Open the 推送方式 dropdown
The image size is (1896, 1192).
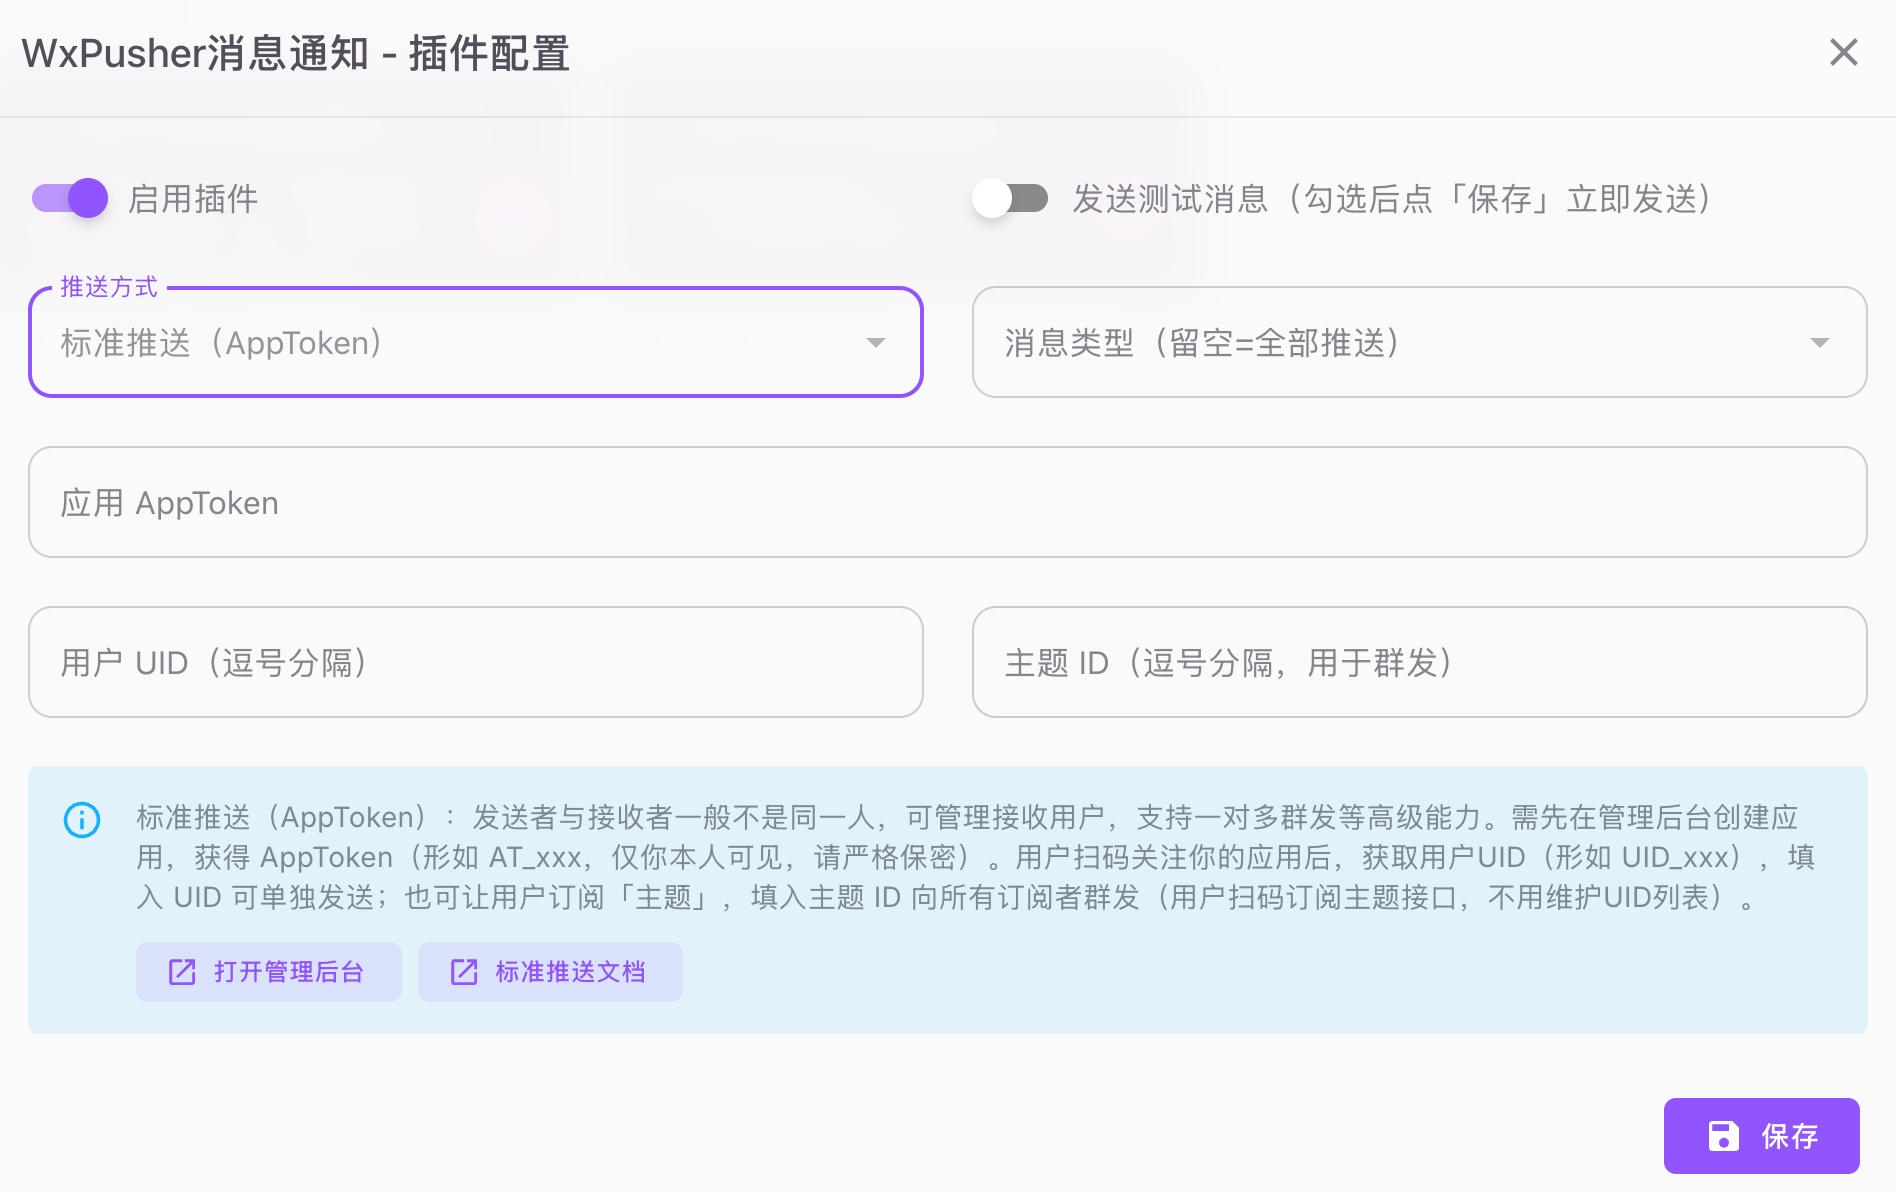pyautogui.click(x=476, y=343)
